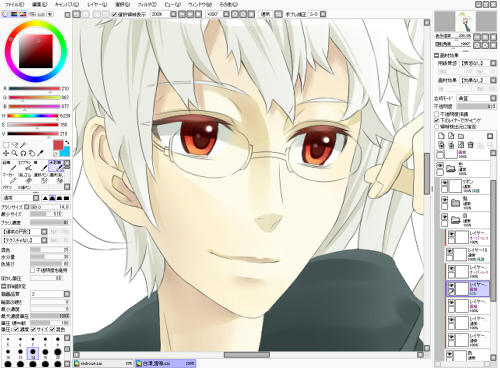Hide the 色 folder via eye icon
Viewport: 500px width, 368px height.
tap(440, 165)
